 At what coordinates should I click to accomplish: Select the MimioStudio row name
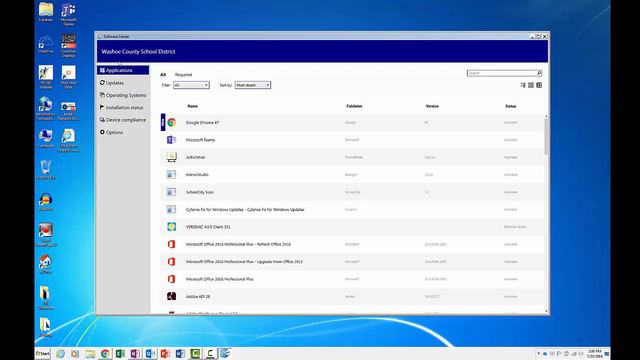[x=197, y=175]
